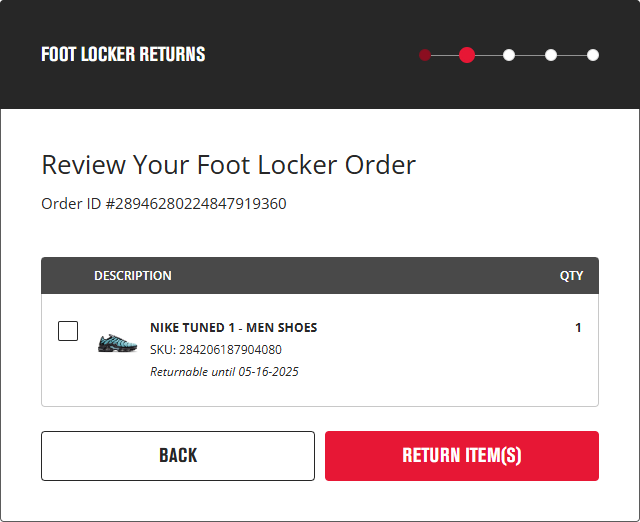Click the Review Your Foot Locker Order heading
This screenshot has width=640, height=522.
pos(229,165)
